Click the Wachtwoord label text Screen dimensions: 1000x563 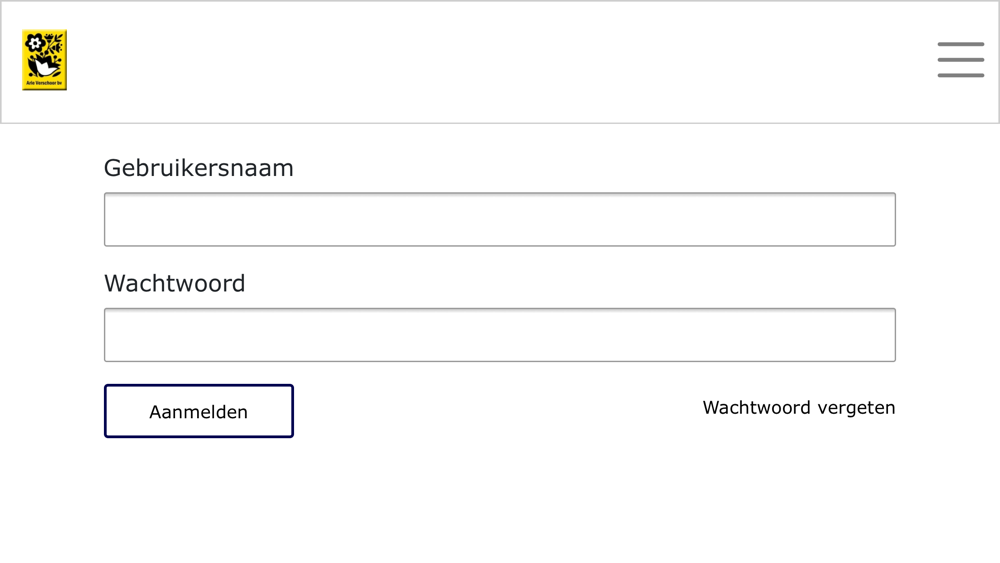coord(175,284)
